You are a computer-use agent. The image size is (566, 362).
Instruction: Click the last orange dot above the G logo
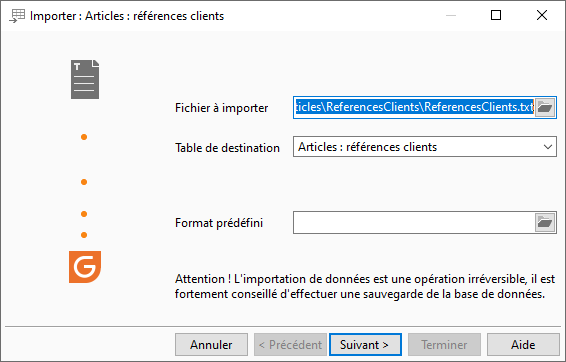(x=84, y=235)
